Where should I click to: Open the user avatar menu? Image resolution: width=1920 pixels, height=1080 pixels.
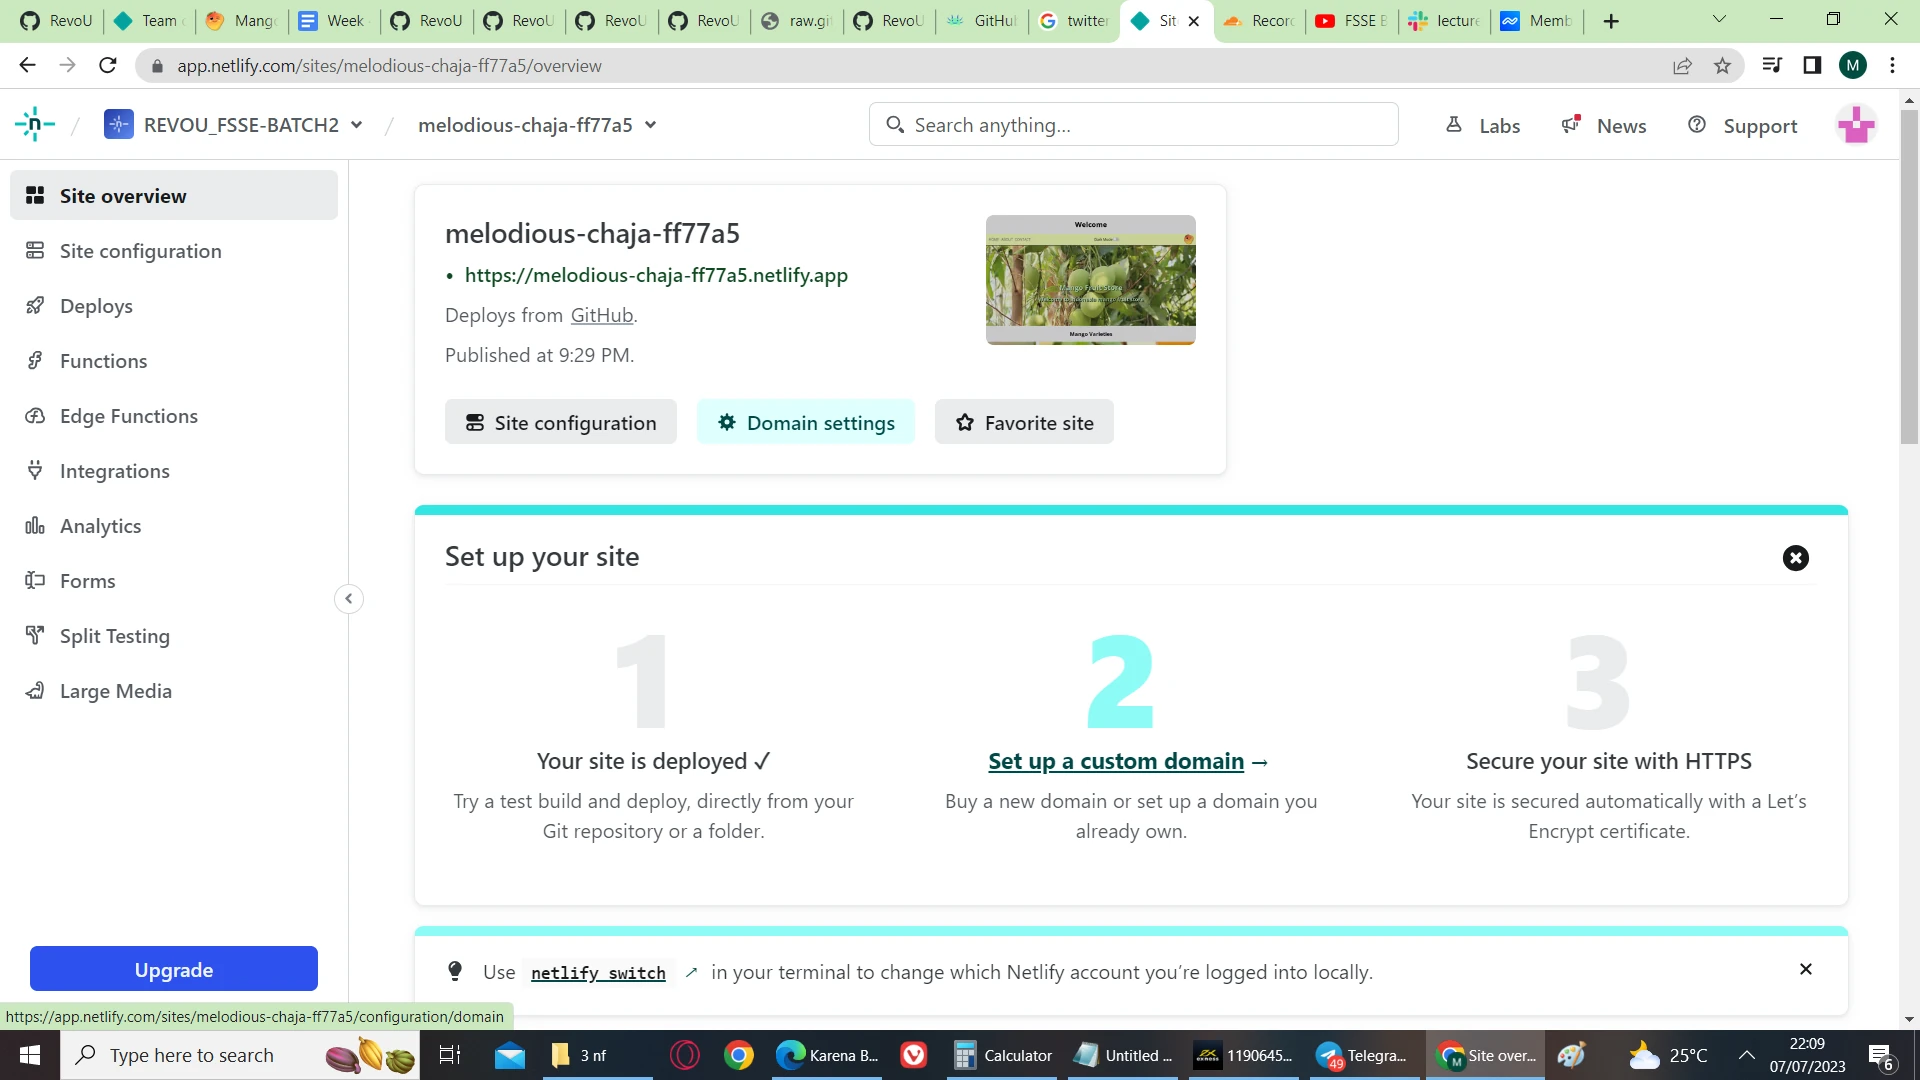pyautogui.click(x=1856, y=125)
